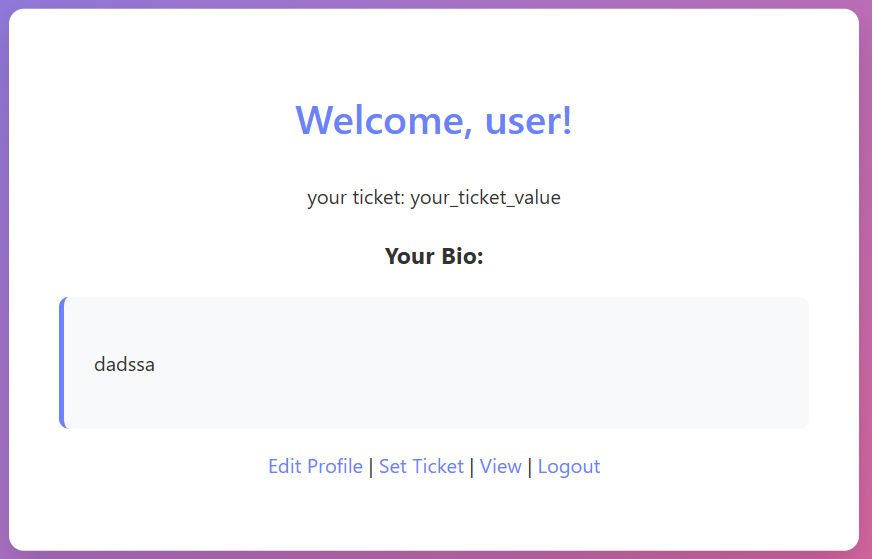Click the word "Profile" in Edit Profile
The height and width of the screenshot is (559, 872).
tap(334, 466)
